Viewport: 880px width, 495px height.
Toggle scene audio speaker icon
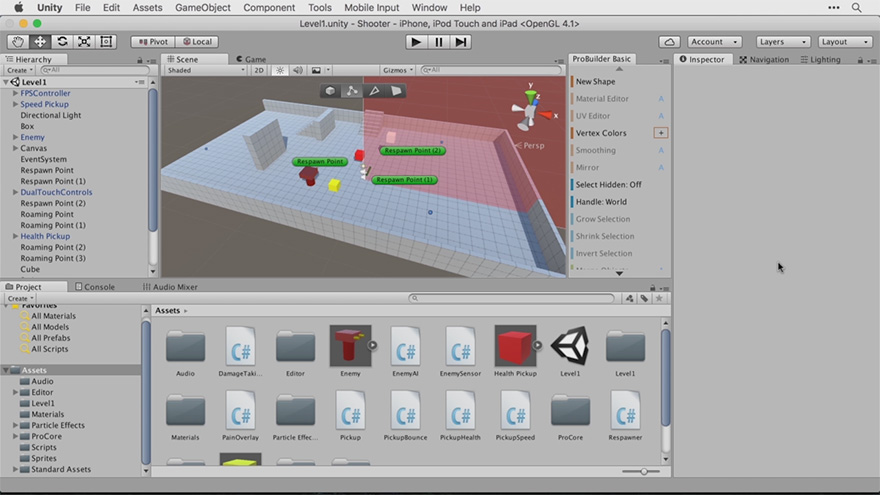point(297,70)
